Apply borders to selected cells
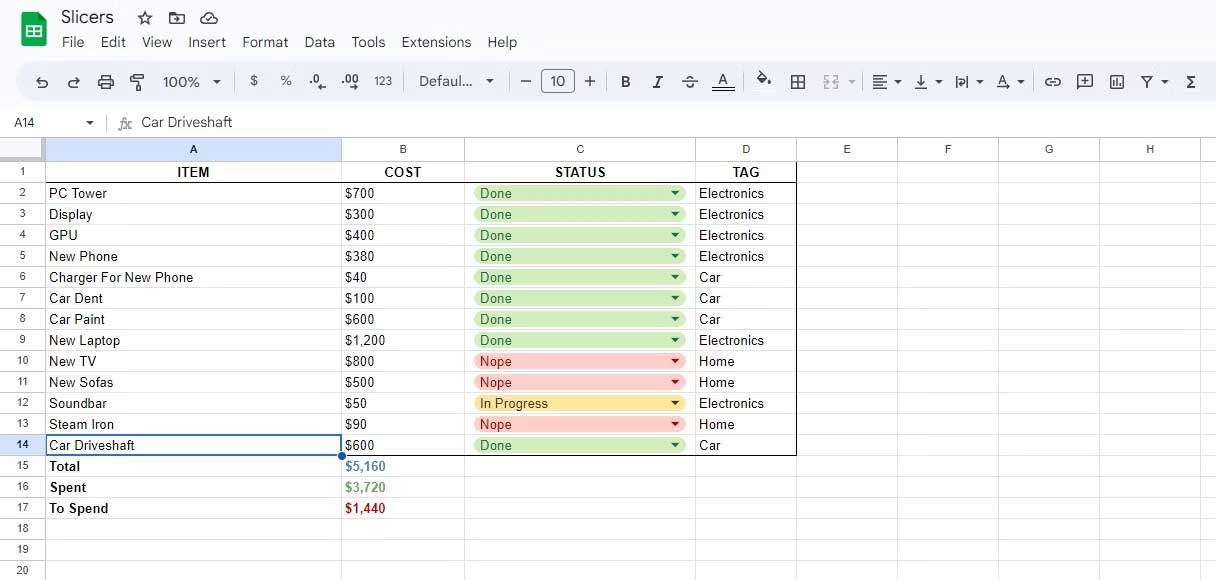The height and width of the screenshot is (580, 1216). click(798, 82)
